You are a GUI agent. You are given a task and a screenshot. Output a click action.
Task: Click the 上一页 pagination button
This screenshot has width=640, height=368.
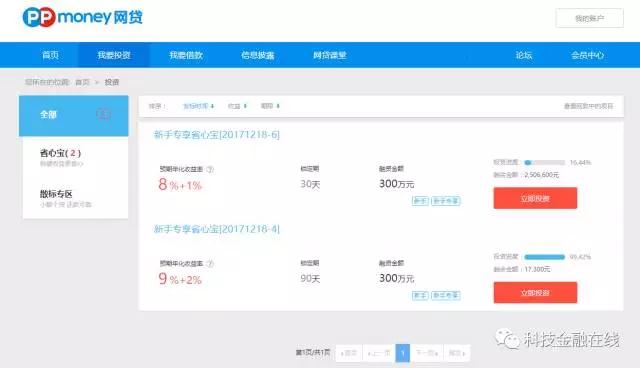click(x=379, y=353)
